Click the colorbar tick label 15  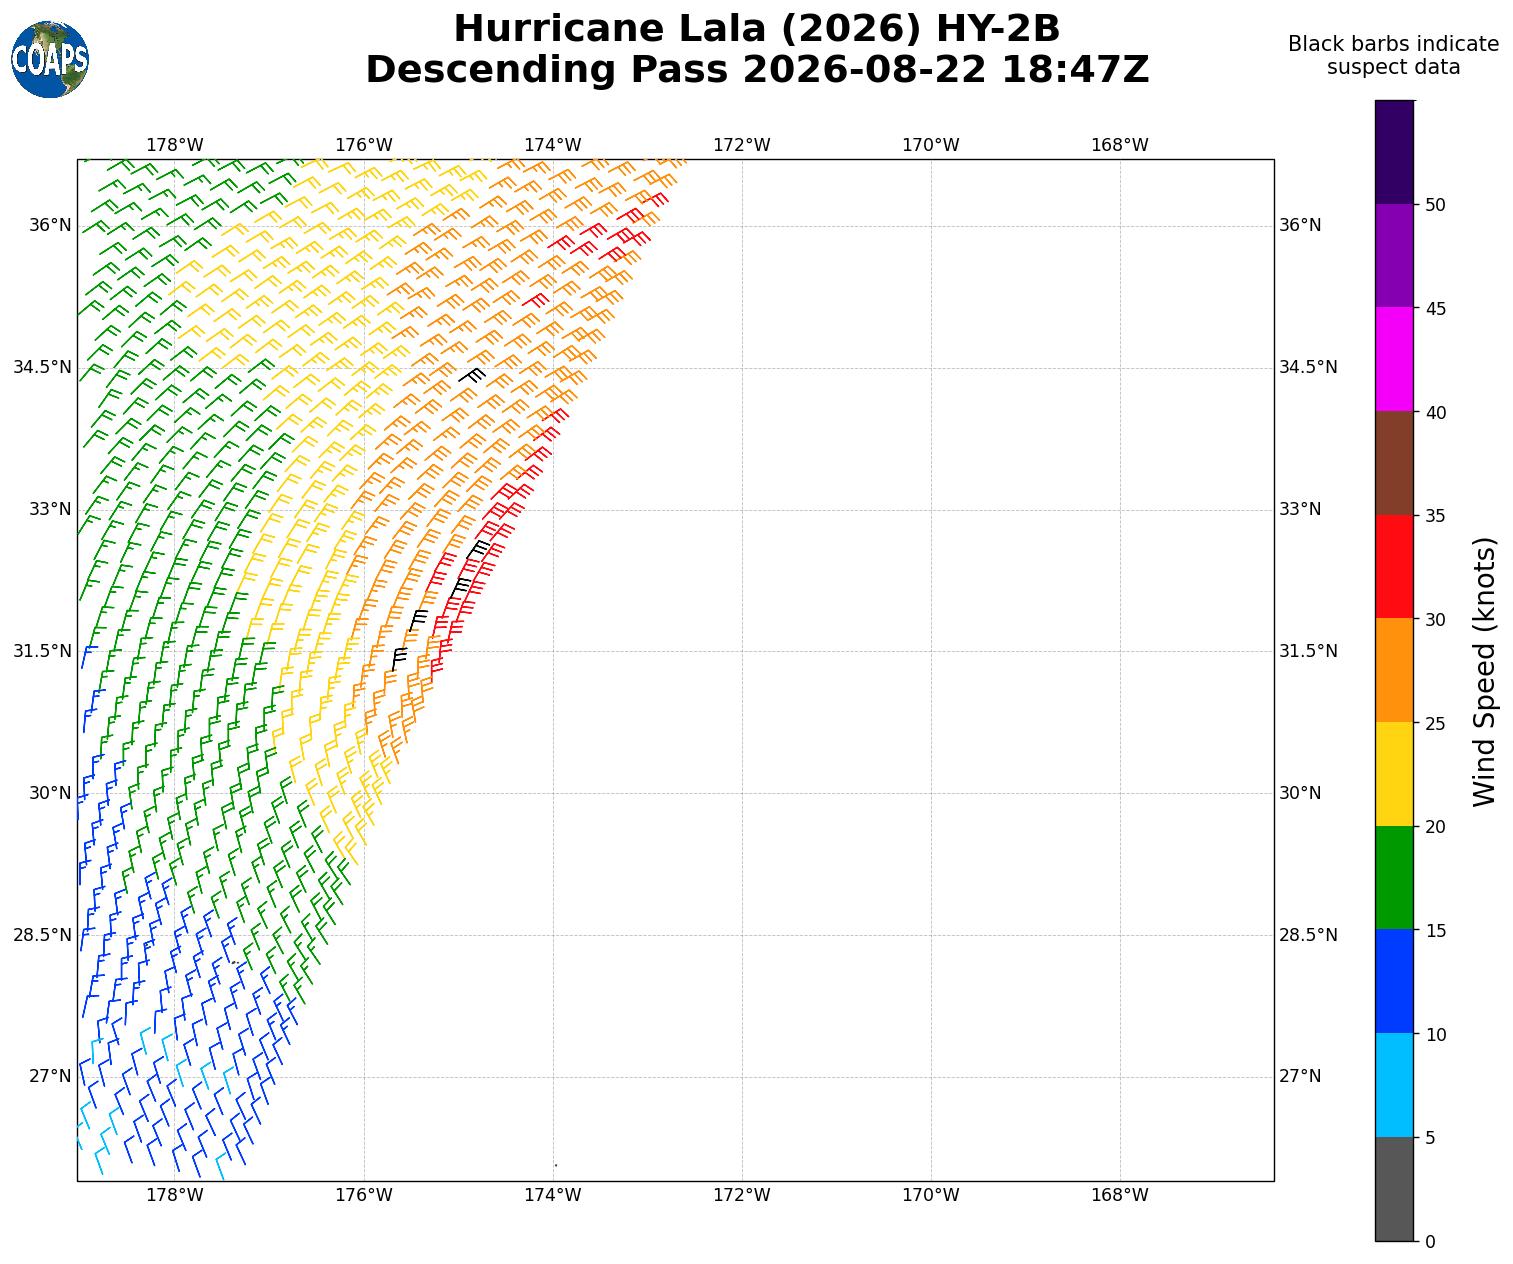click(x=1436, y=931)
